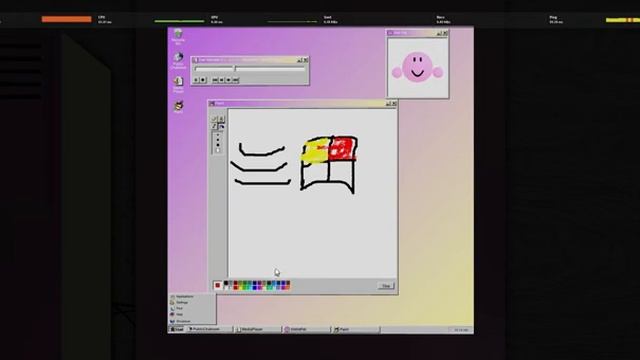Switch to Paint on the taskbar
640x360 pixels.
click(x=356, y=329)
